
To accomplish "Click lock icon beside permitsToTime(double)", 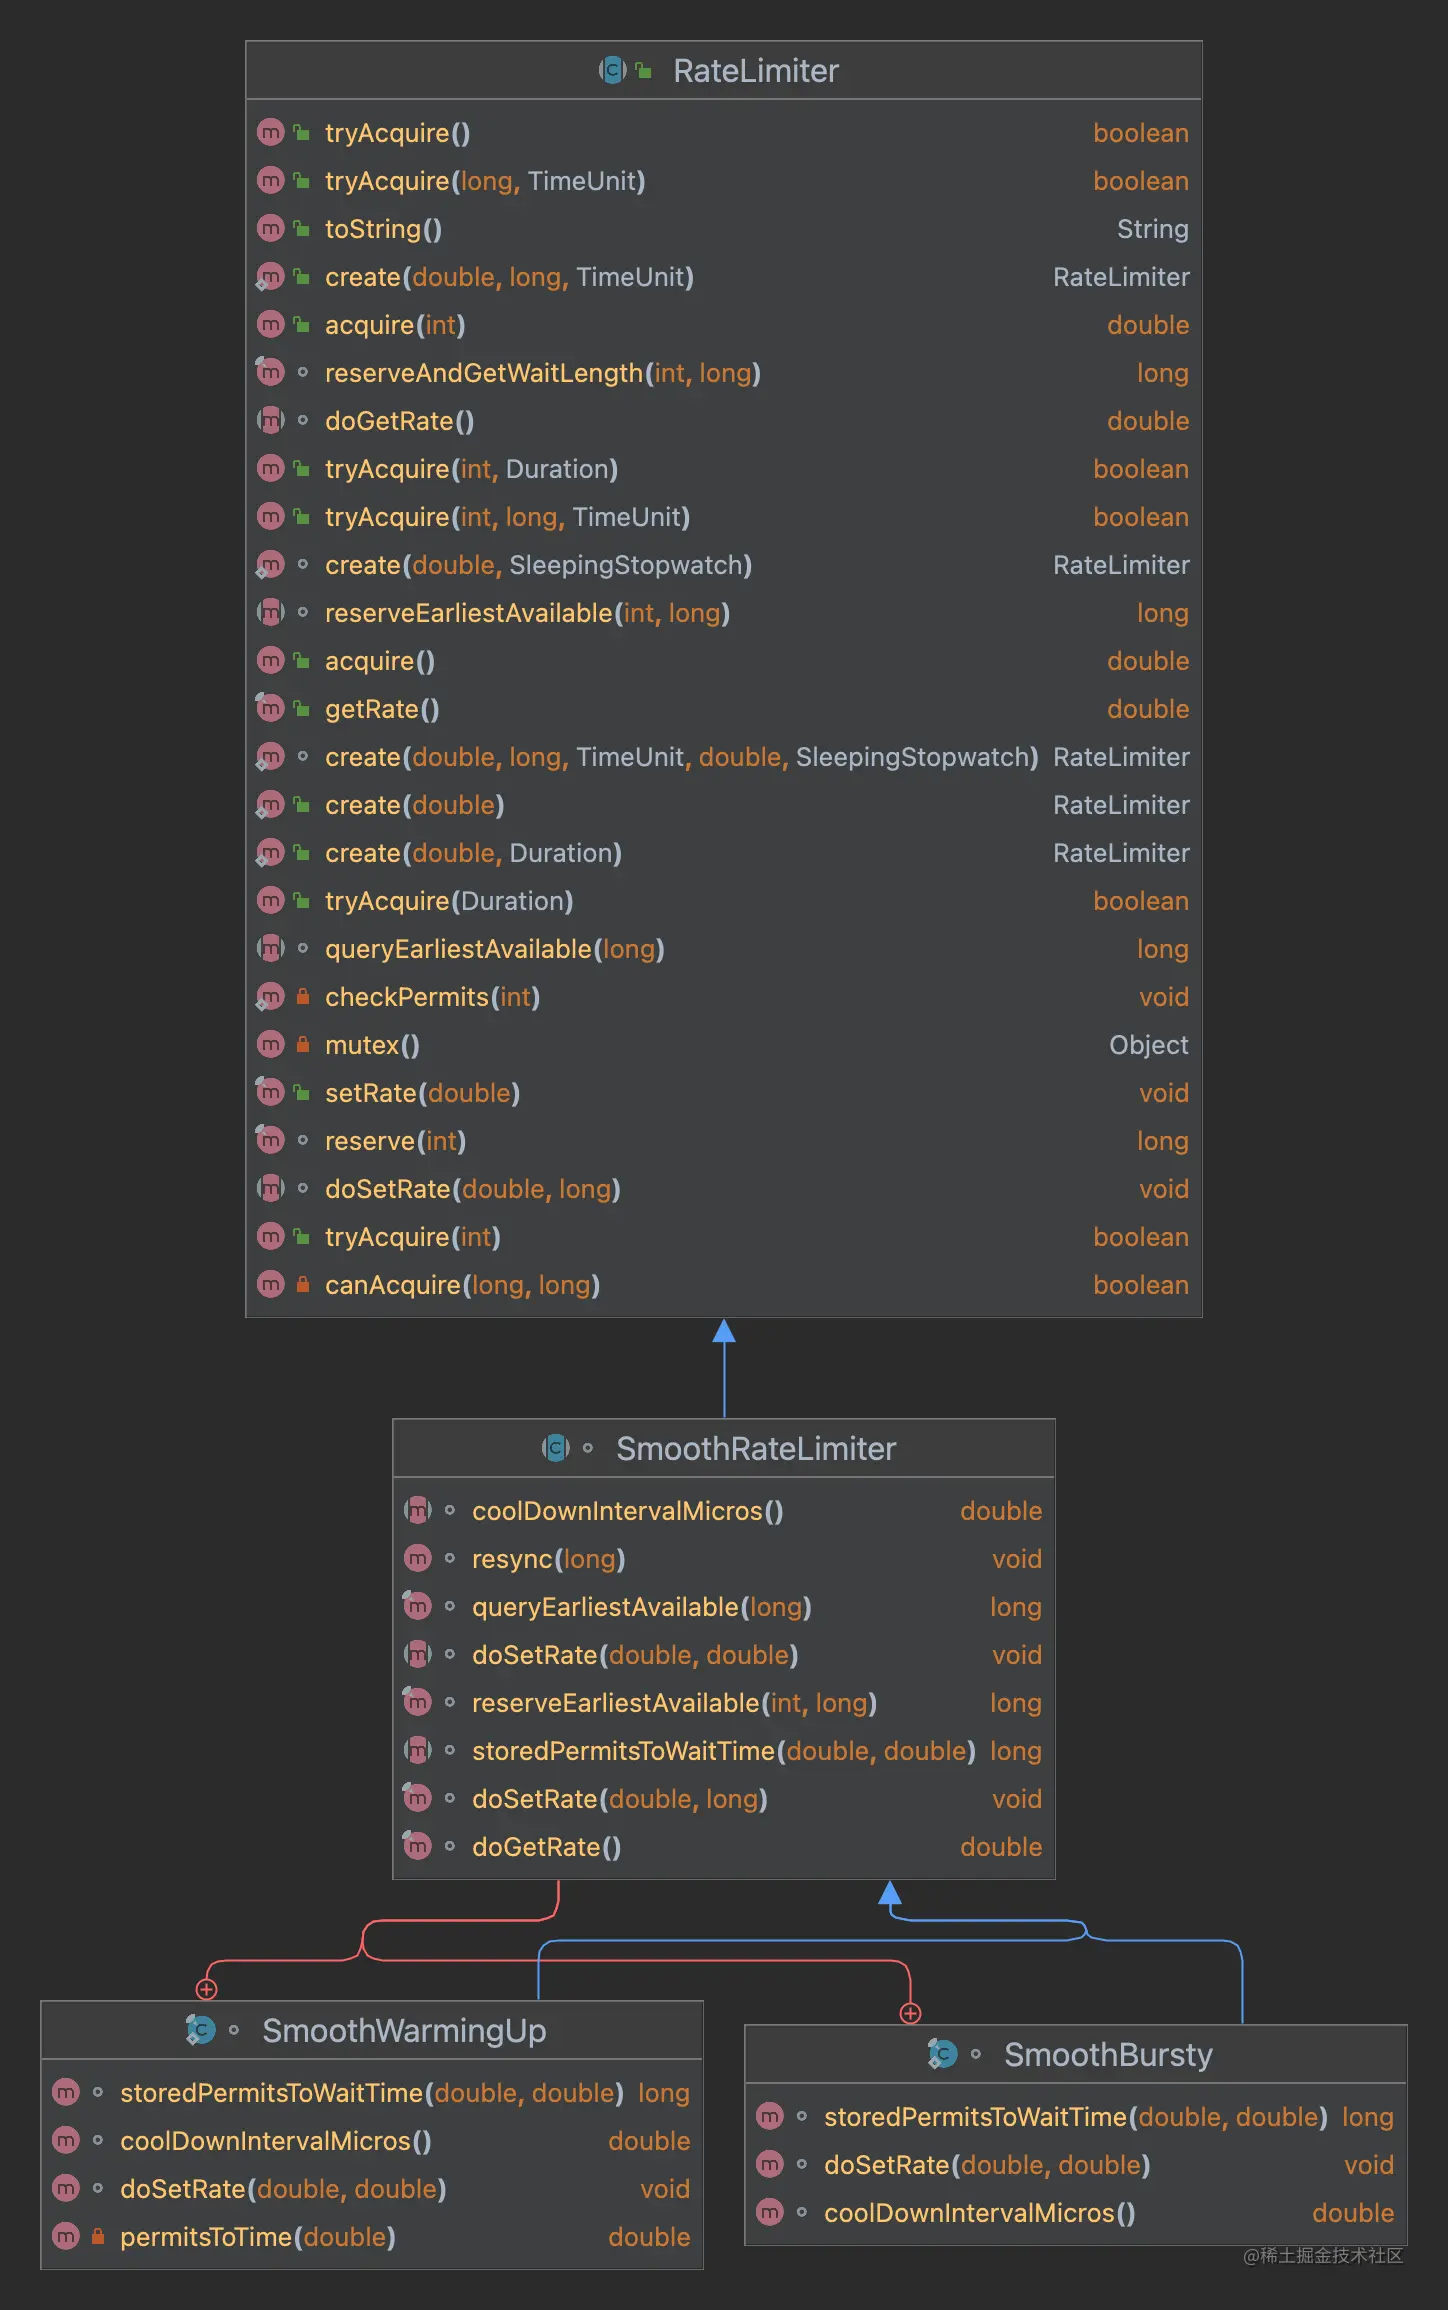I will pyautogui.click(x=97, y=2236).
